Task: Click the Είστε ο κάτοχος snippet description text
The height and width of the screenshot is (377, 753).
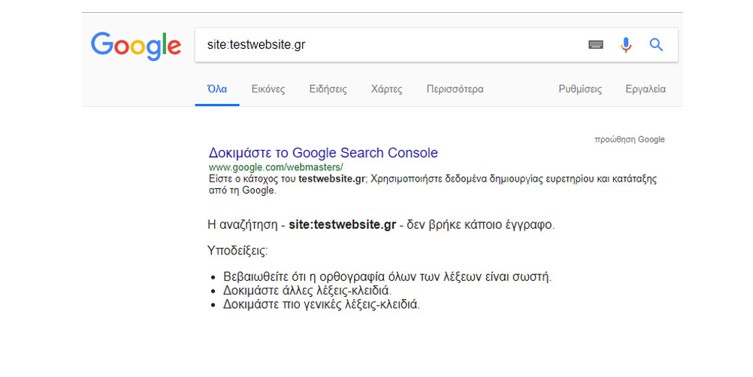Action: (432, 184)
